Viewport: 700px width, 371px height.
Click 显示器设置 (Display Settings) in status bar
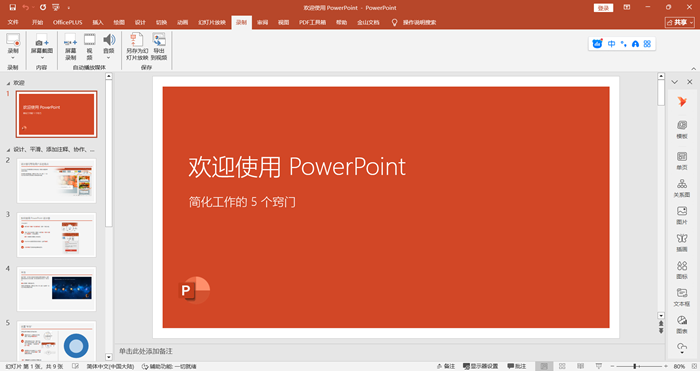481,366
